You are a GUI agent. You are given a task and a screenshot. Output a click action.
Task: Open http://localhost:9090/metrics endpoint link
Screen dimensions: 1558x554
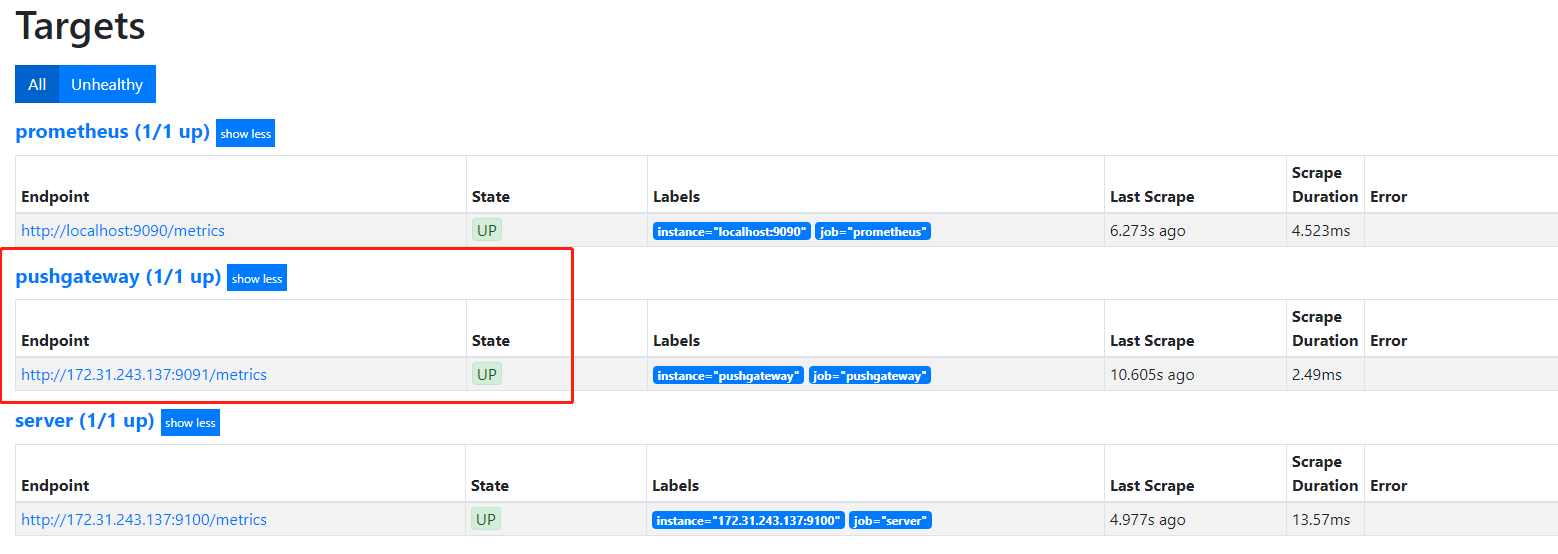[x=123, y=231]
